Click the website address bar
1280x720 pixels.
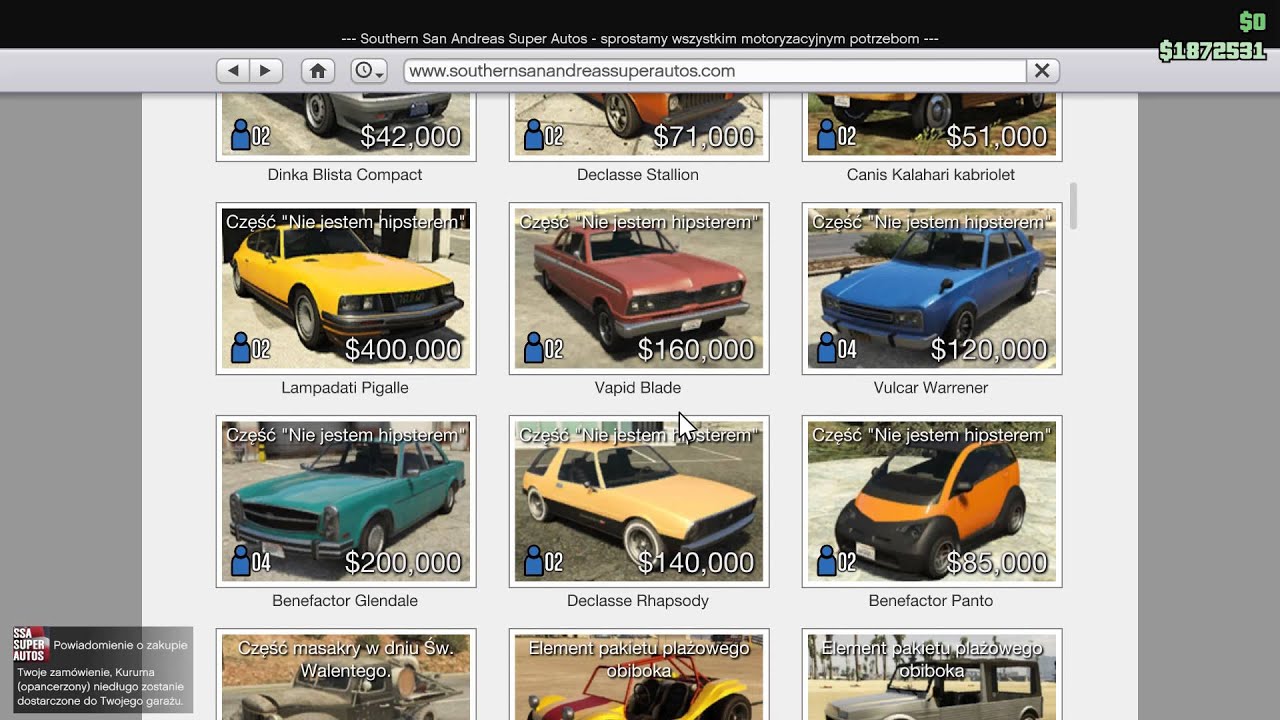click(x=715, y=71)
